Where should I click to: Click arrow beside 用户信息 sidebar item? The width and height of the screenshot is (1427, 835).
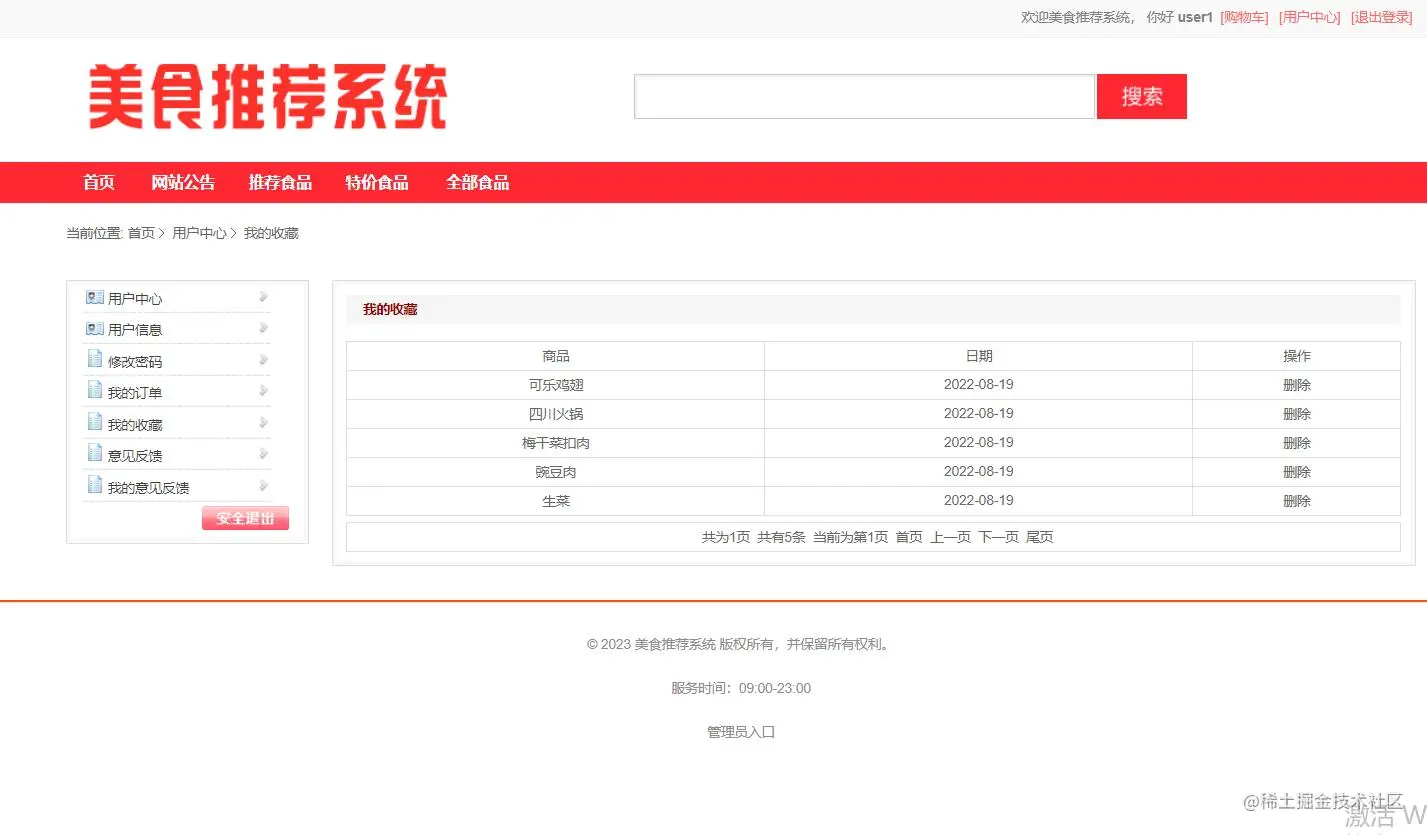click(x=263, y=328)
